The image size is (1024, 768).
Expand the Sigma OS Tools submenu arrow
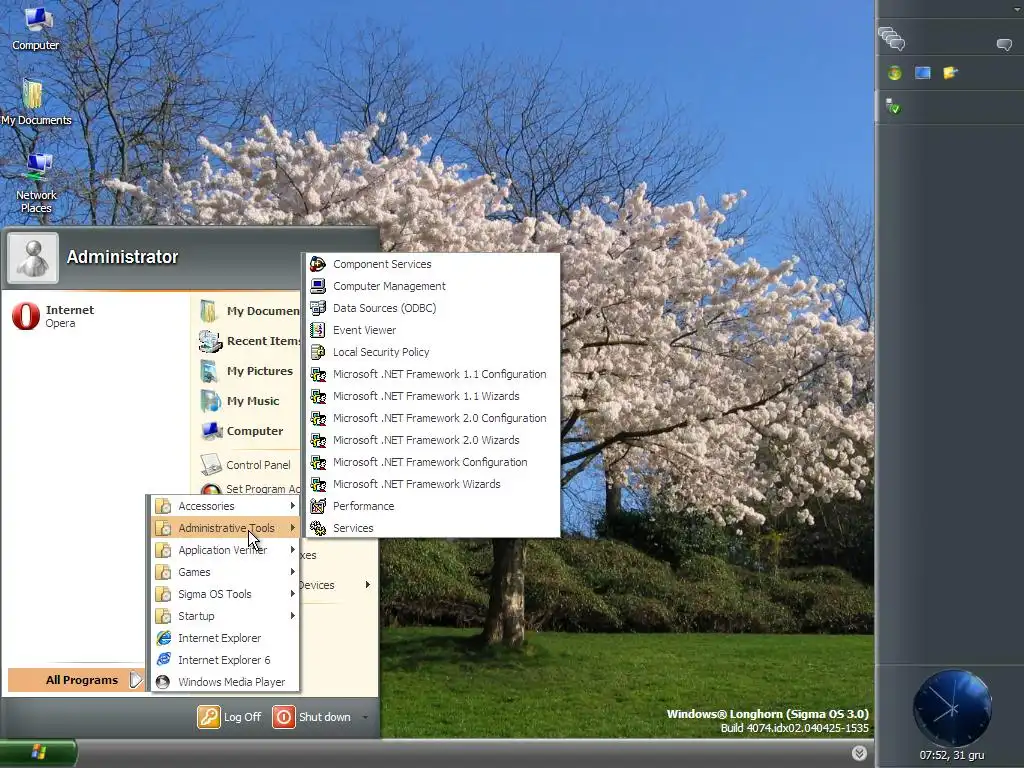click(293, 594)
